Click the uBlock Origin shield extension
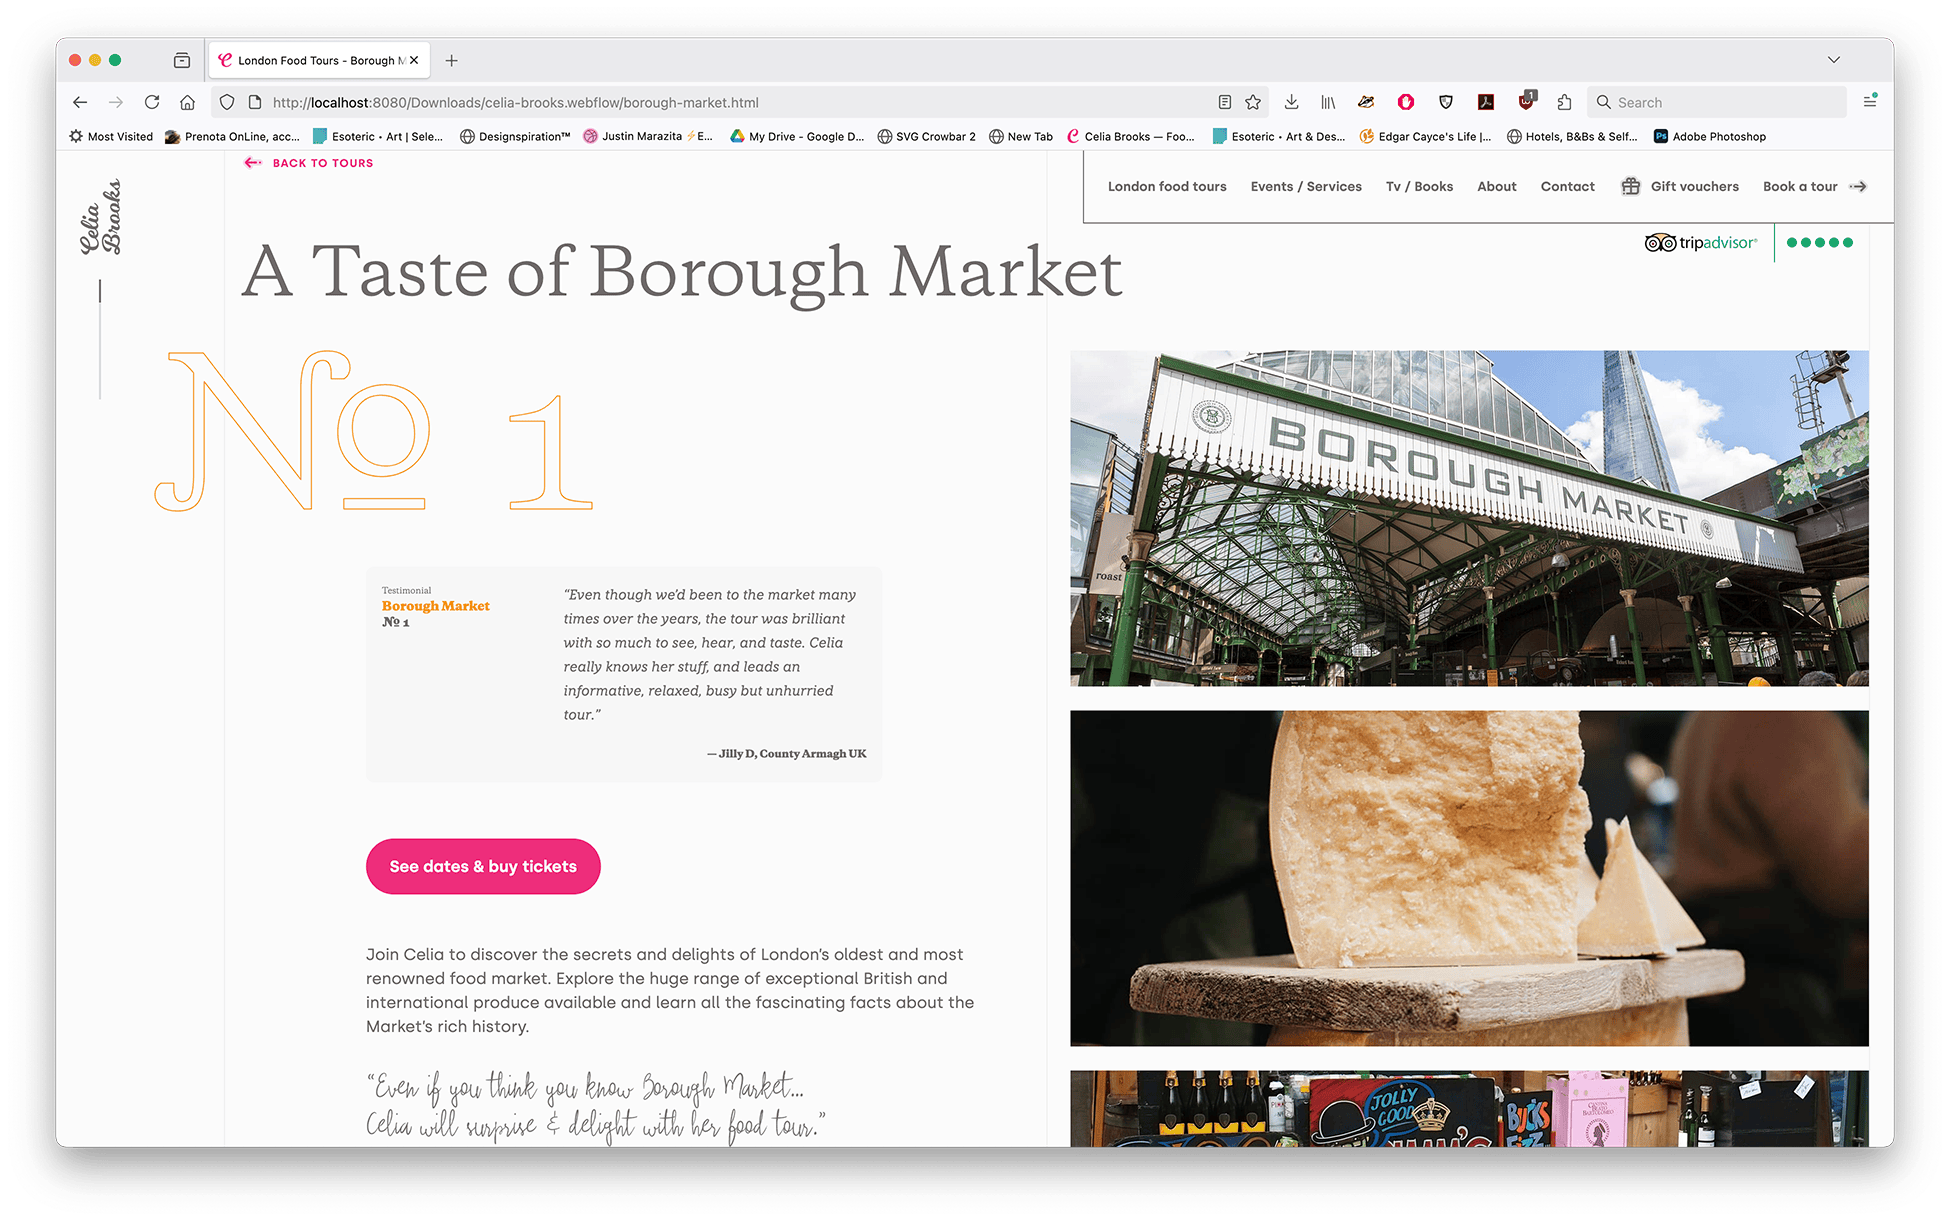 pos(1526,102)
